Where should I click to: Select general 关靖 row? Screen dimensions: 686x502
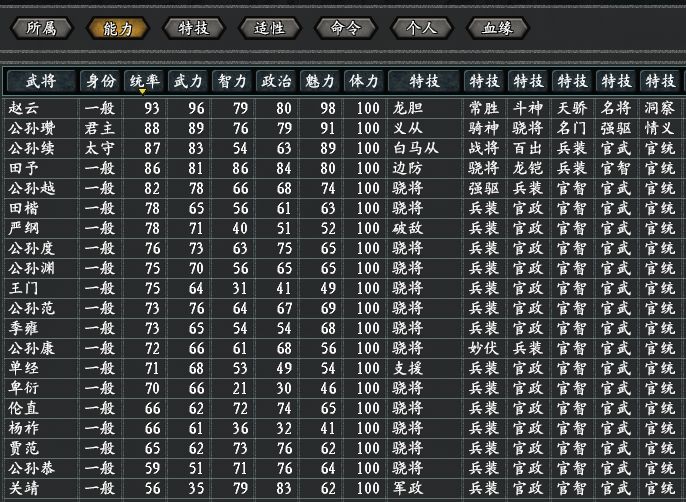click(x=343, y=488)
